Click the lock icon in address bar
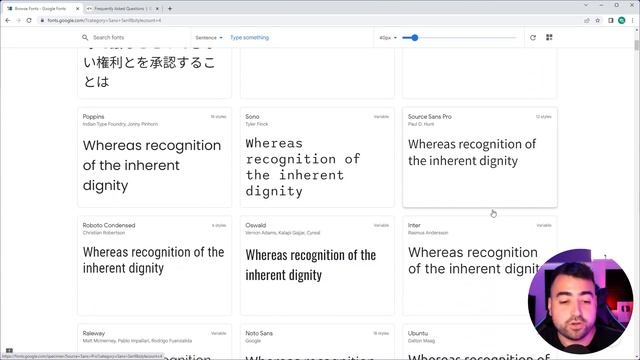The width and height of the screenshot is (640, 360). (42, 20)
